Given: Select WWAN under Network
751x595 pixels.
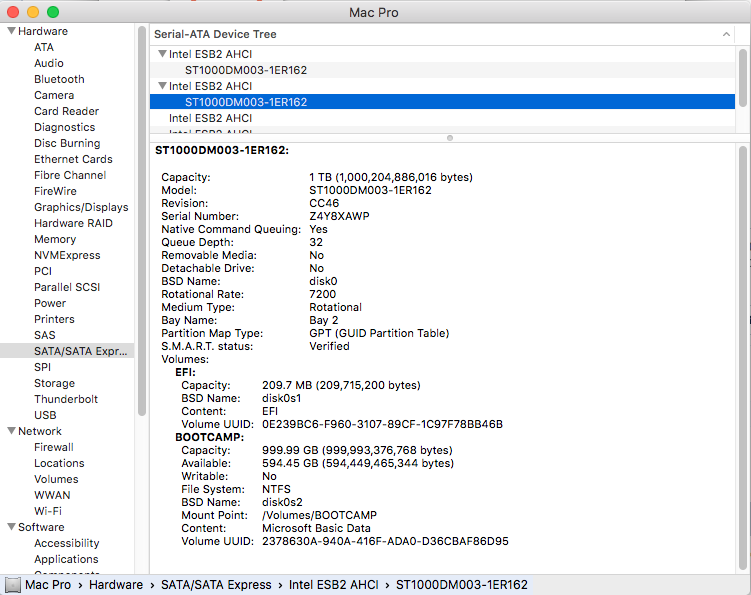Looking at the screenshot, I should click(52, 495).
